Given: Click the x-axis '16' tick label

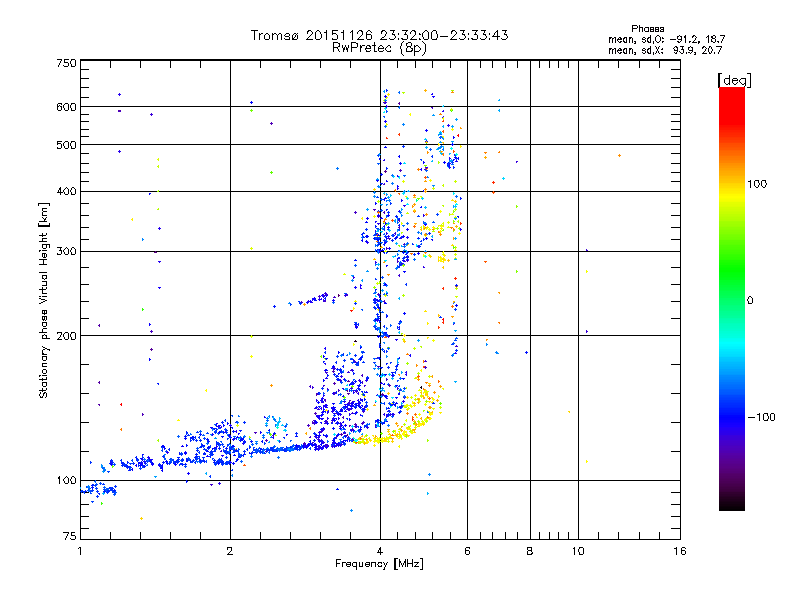Looking at the screenshot, I should click(x=680, y=551).
